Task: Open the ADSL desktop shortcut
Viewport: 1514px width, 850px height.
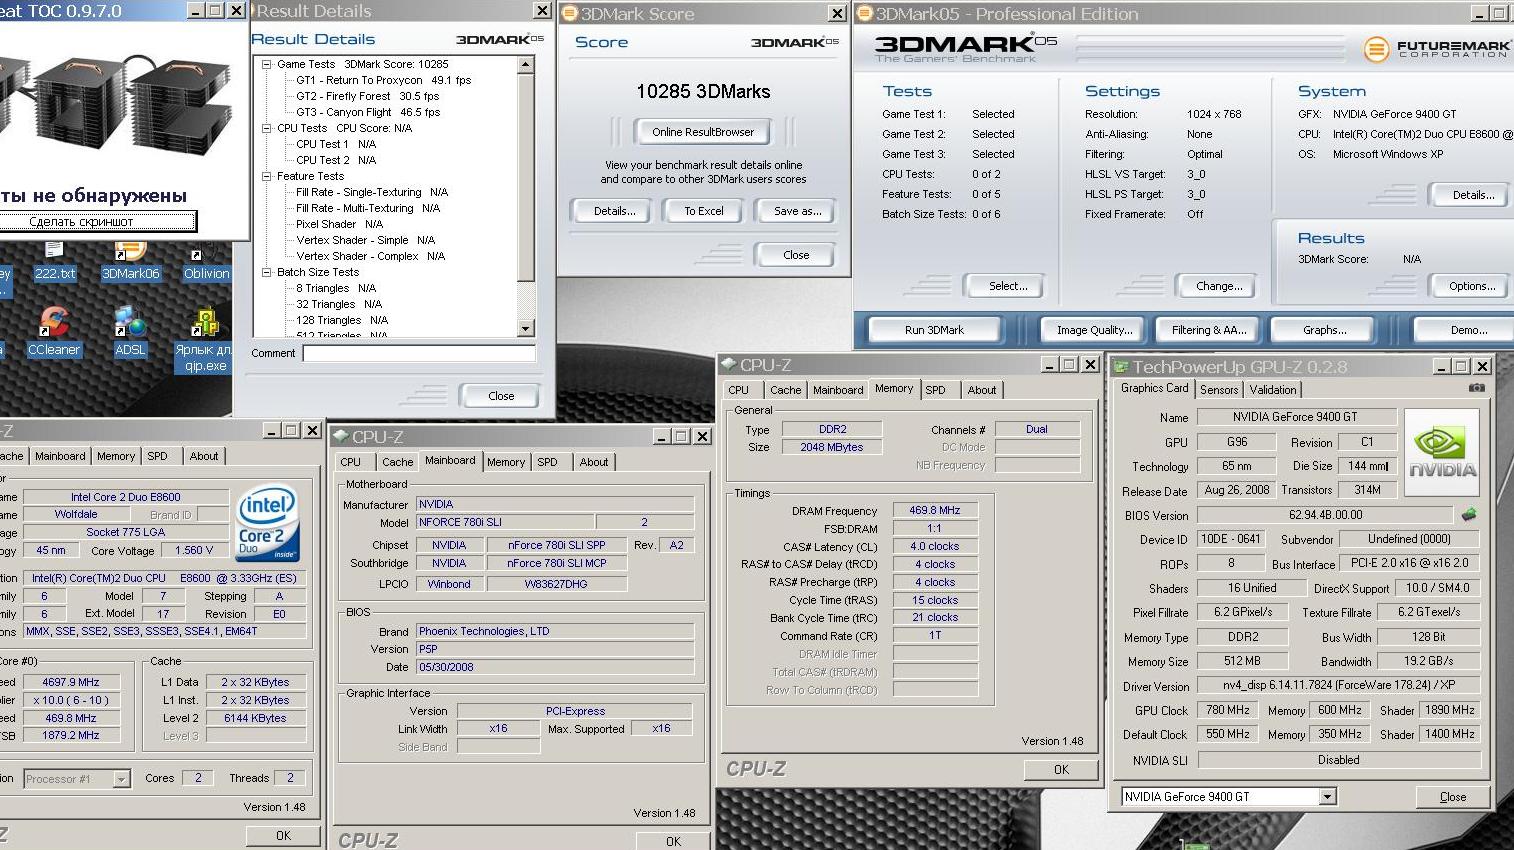Action: (130, 331)
